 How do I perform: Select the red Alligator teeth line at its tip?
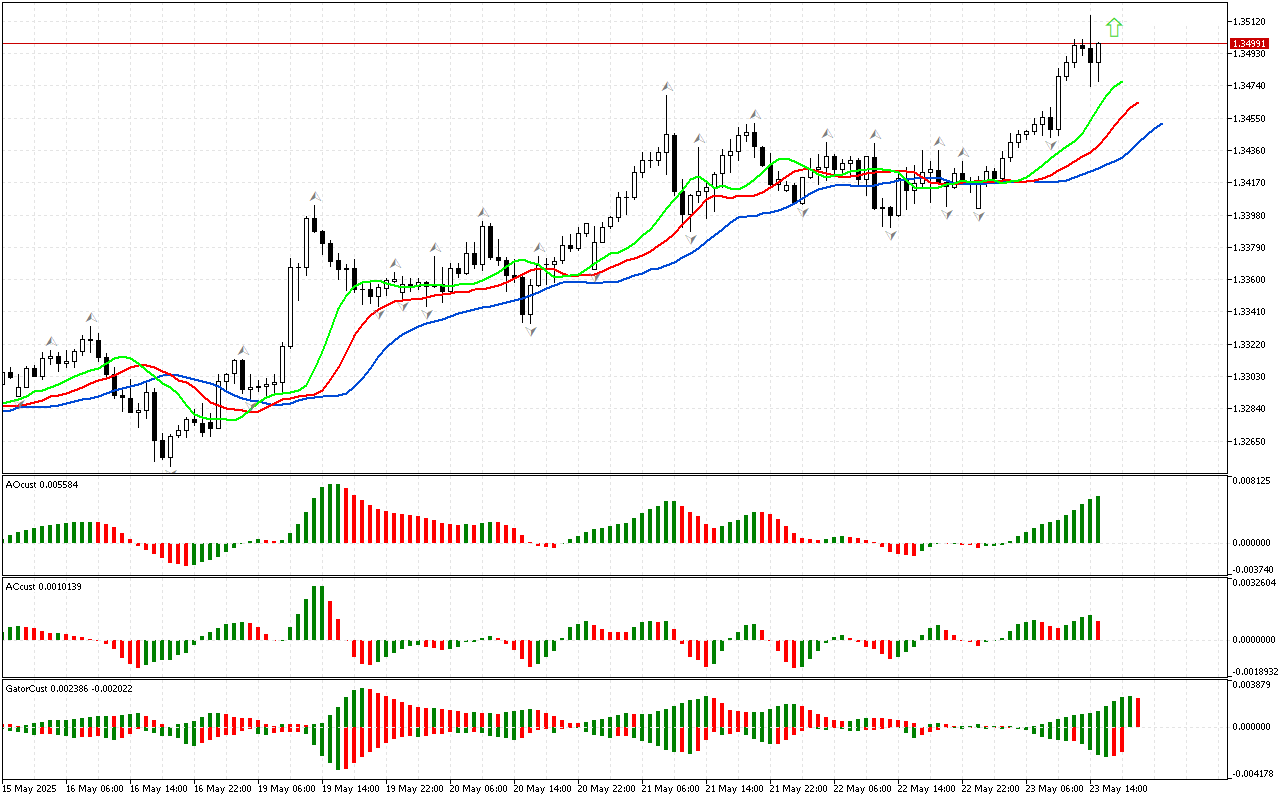pos(1137,103)
